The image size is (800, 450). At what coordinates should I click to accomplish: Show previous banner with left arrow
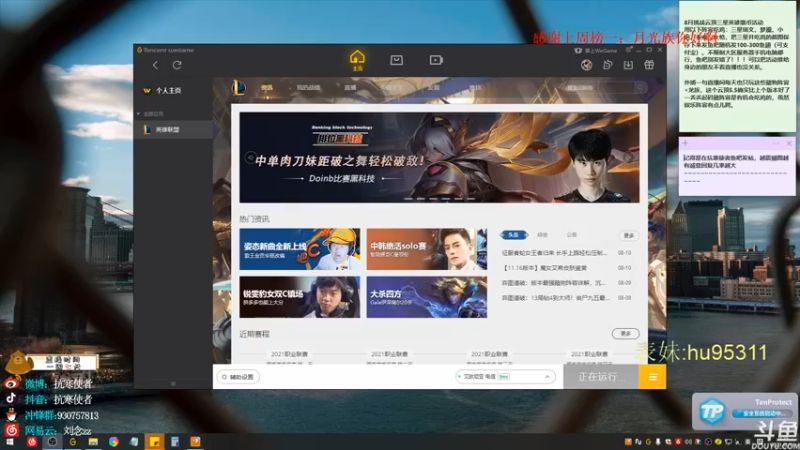[x=249, y=157]
